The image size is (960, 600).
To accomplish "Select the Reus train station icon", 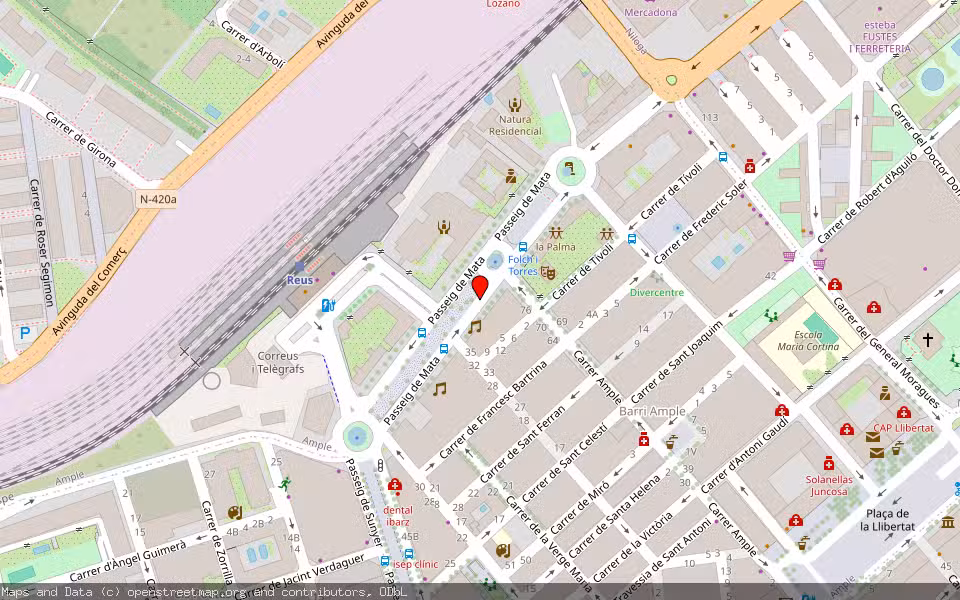I will tap(299, 267).
